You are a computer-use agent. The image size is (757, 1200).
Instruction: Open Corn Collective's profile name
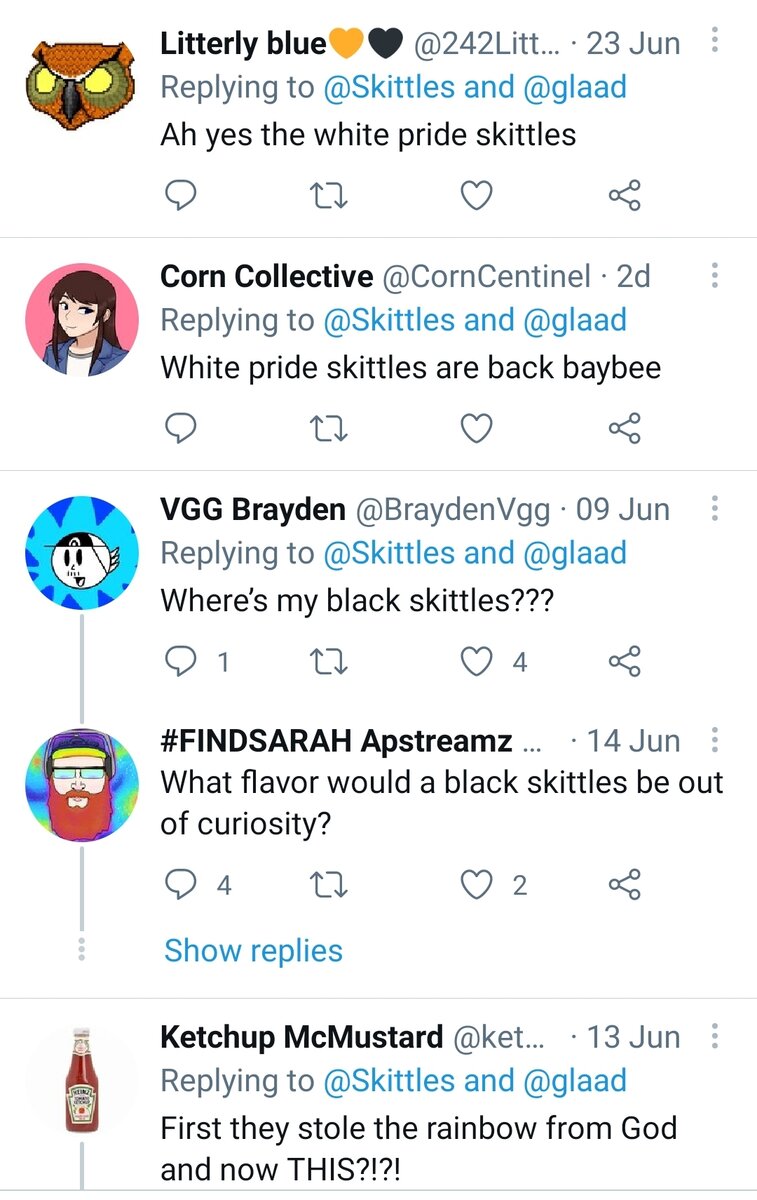[266, 276]
